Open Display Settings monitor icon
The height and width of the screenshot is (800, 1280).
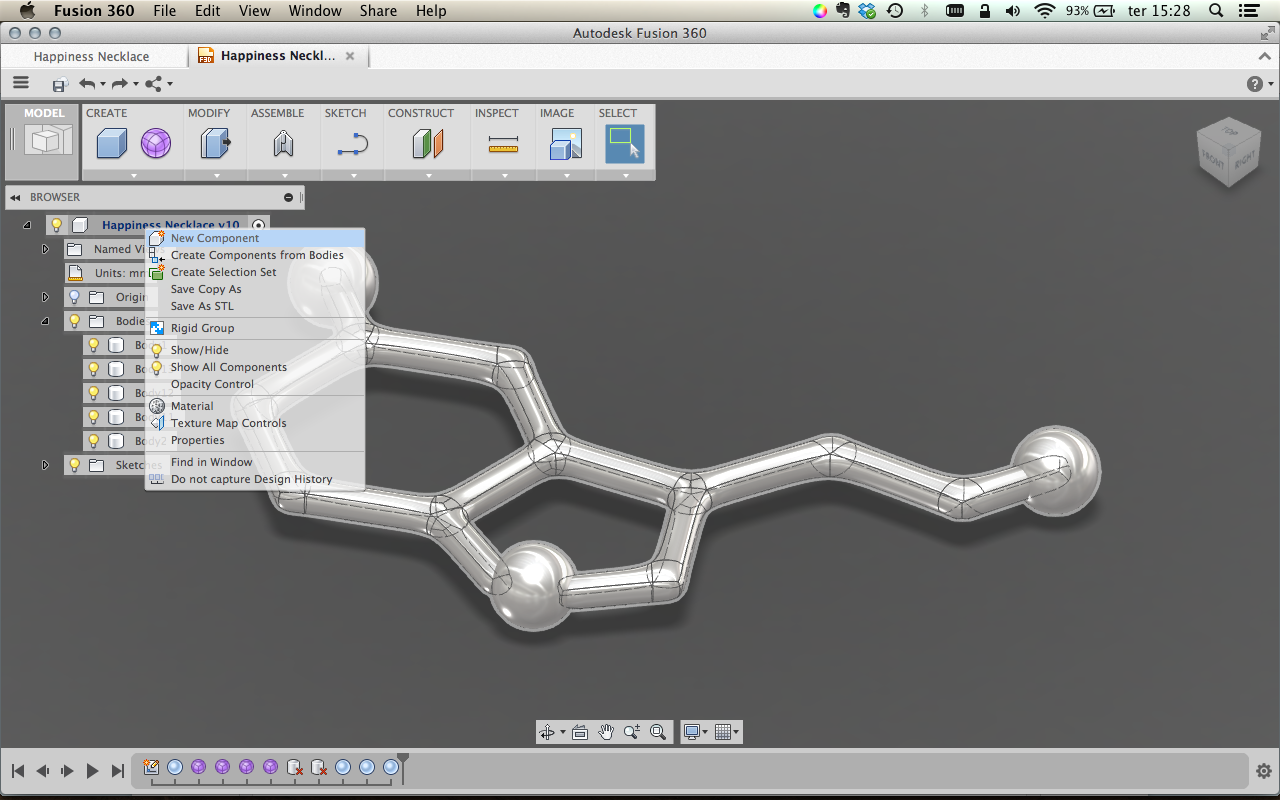(x=691, y=732)
